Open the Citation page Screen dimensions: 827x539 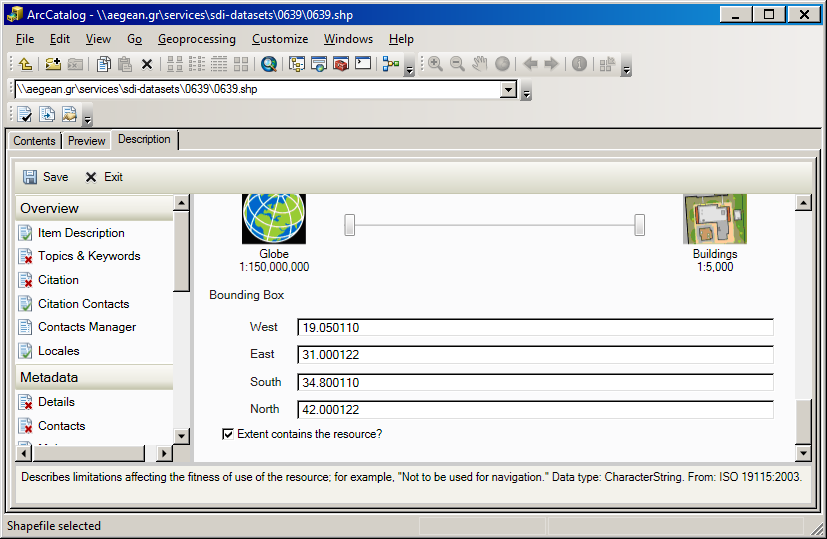[x=49, y=280]
